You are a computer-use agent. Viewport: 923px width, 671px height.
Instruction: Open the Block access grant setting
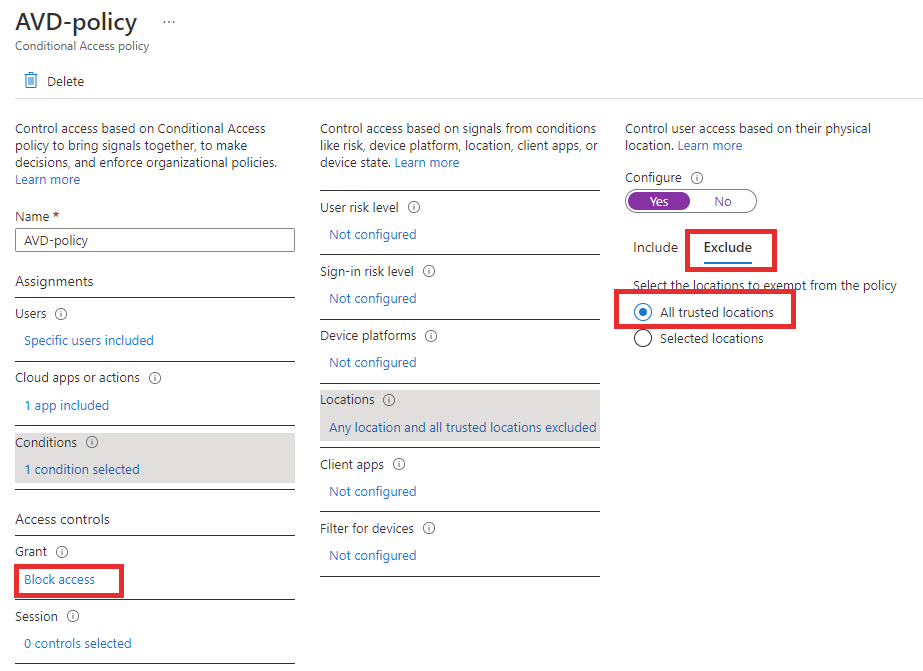59,580
